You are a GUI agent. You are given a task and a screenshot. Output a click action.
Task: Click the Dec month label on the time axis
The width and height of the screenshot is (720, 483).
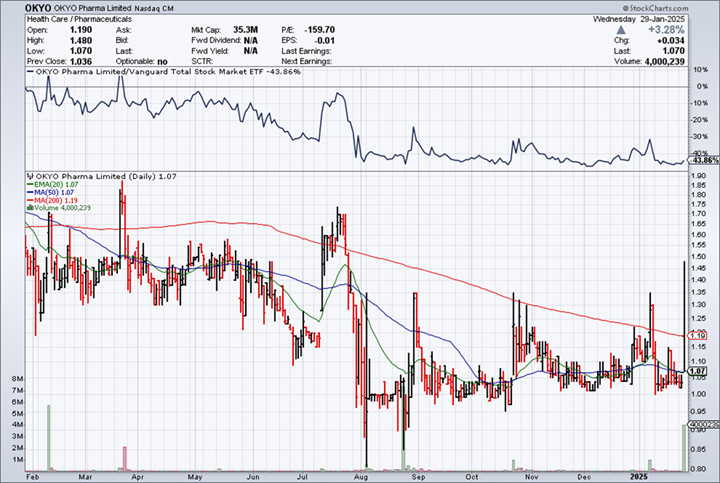coord(584,477)
